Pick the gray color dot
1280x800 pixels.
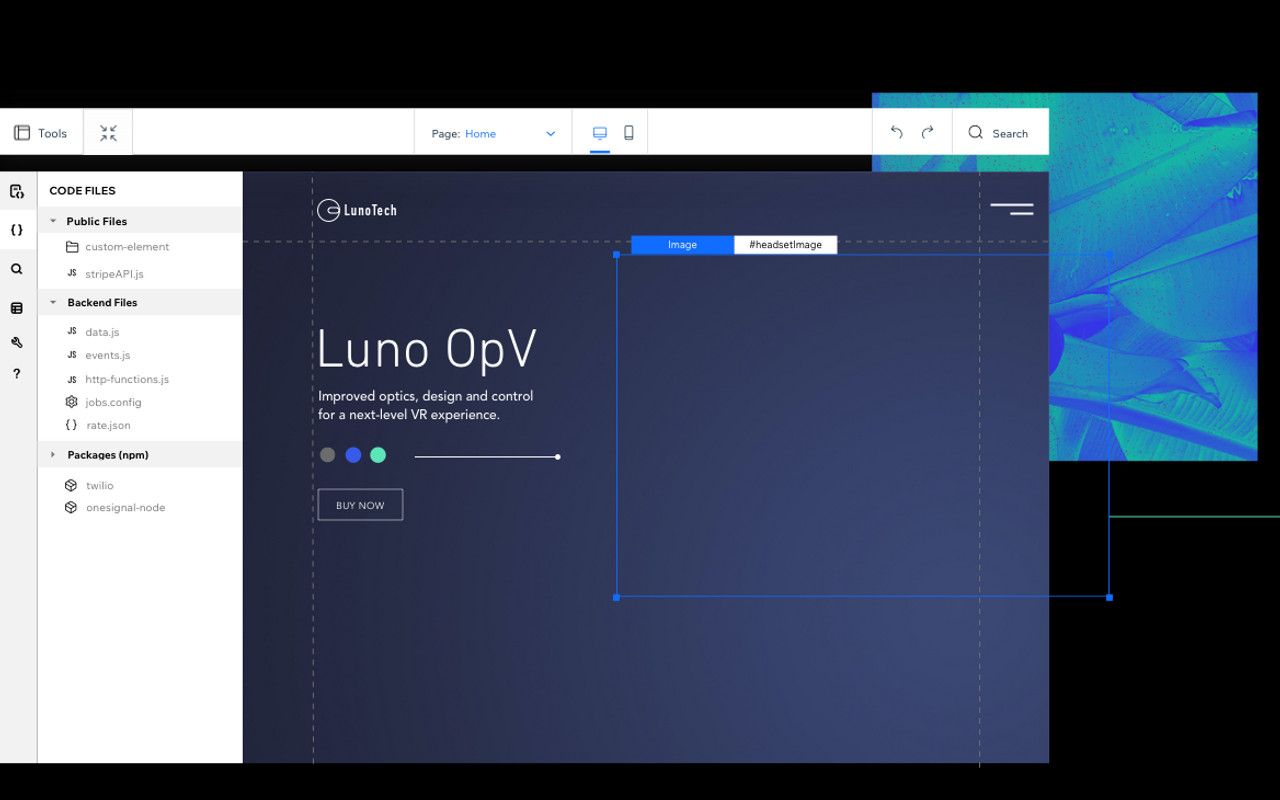[x=327, y=455]
